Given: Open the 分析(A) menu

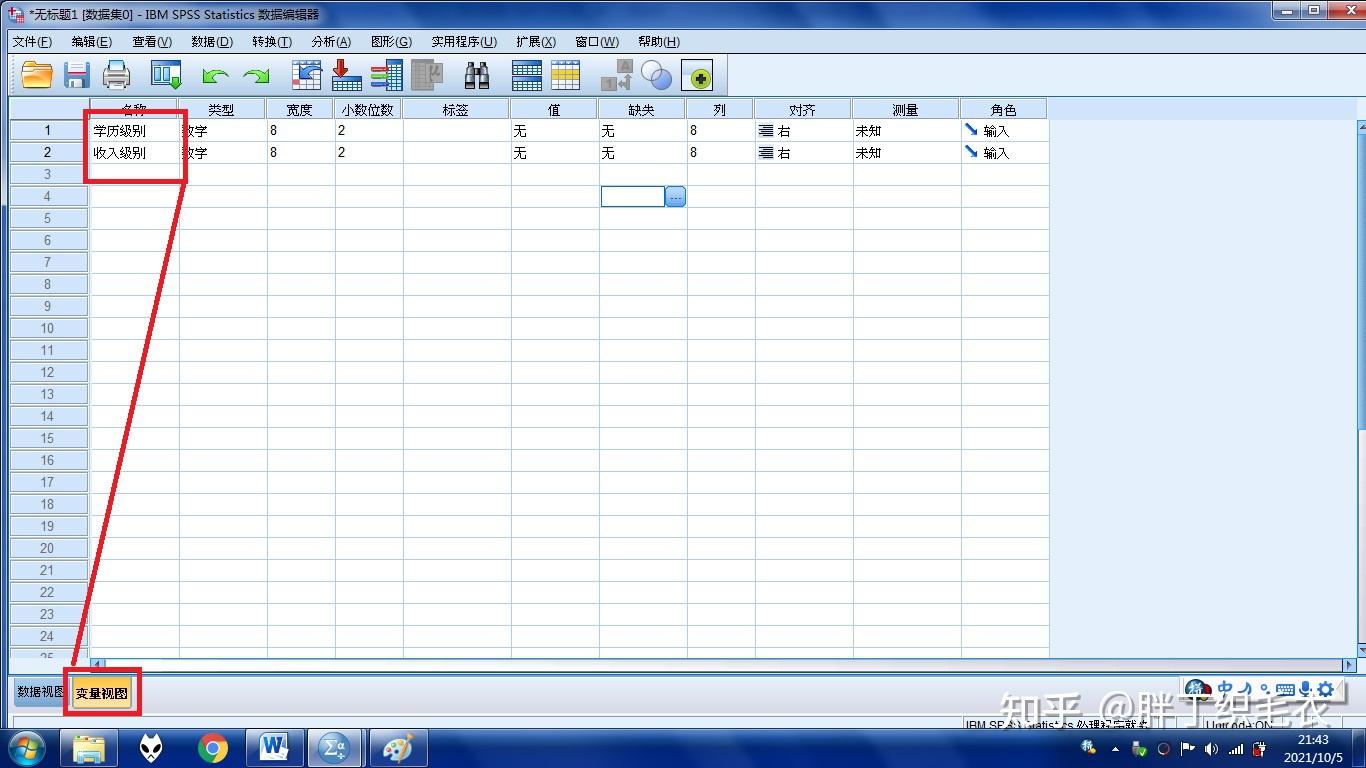Looking at the screenshot, I should point(330,41).
